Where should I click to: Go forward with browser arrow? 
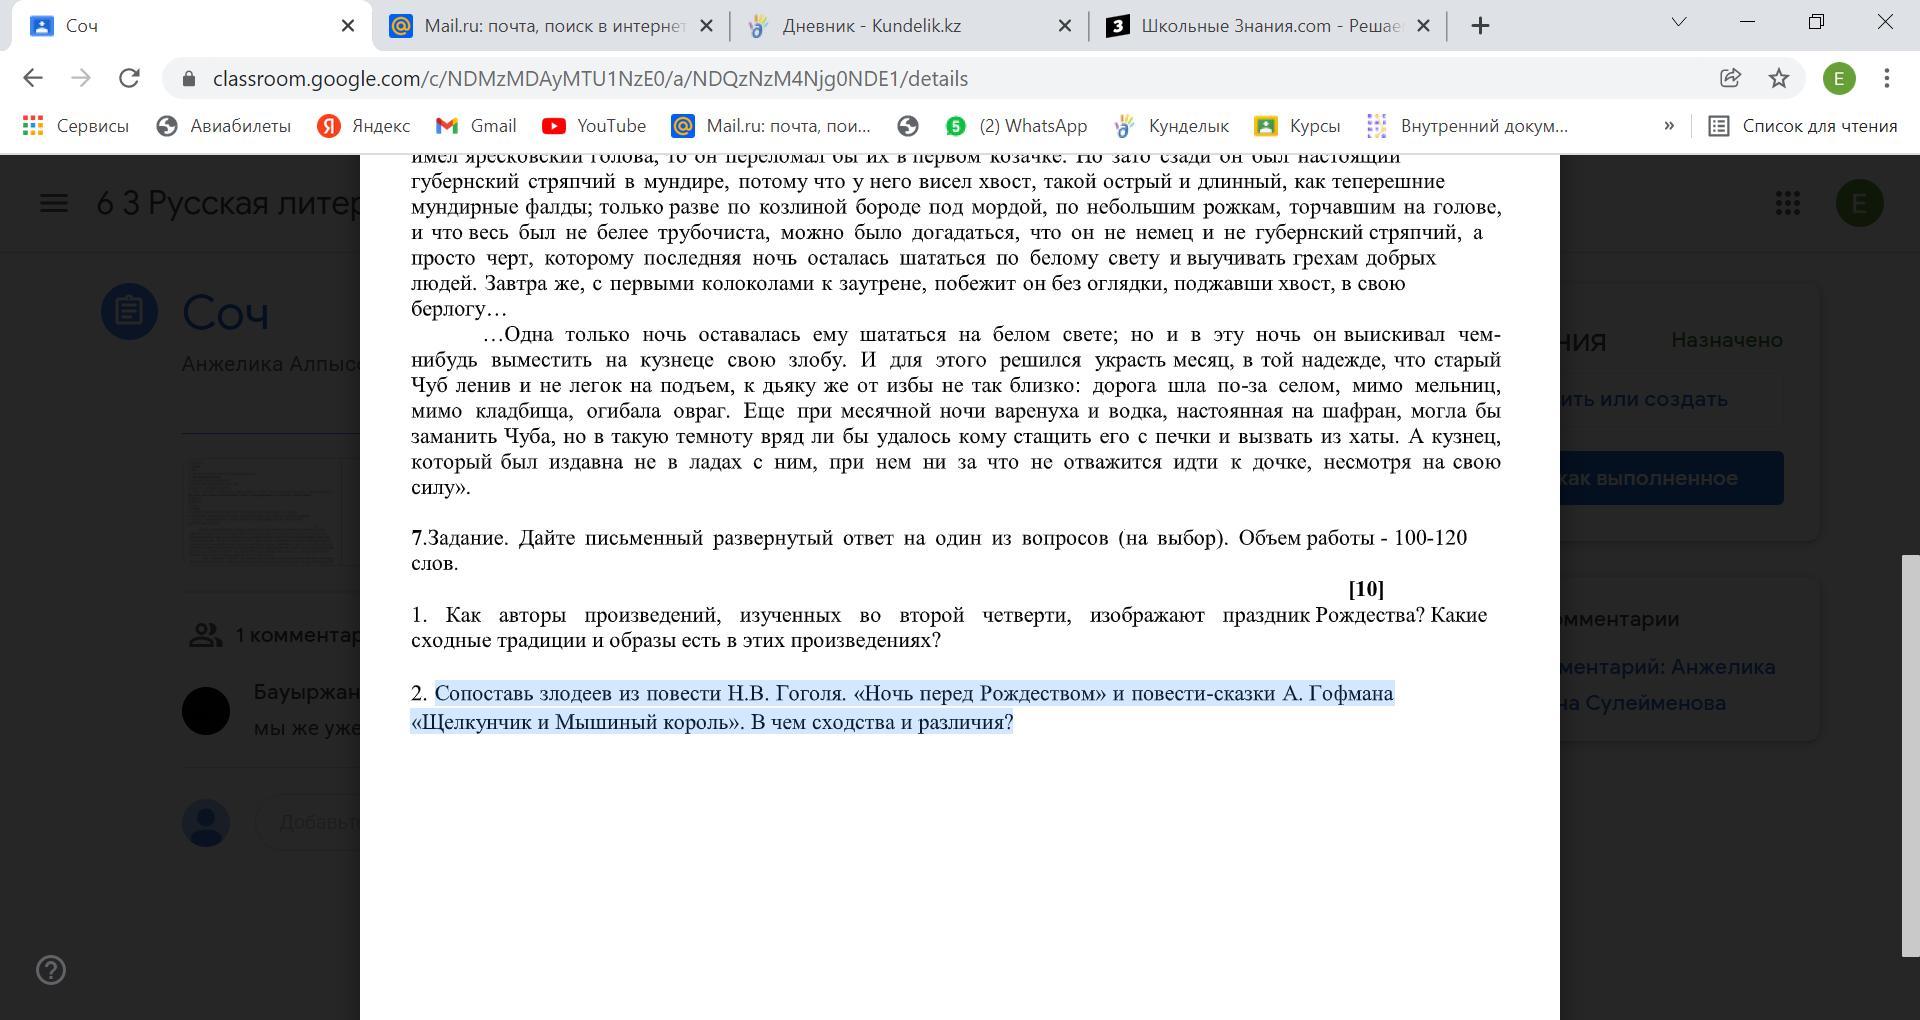click(x=81, y=78)
